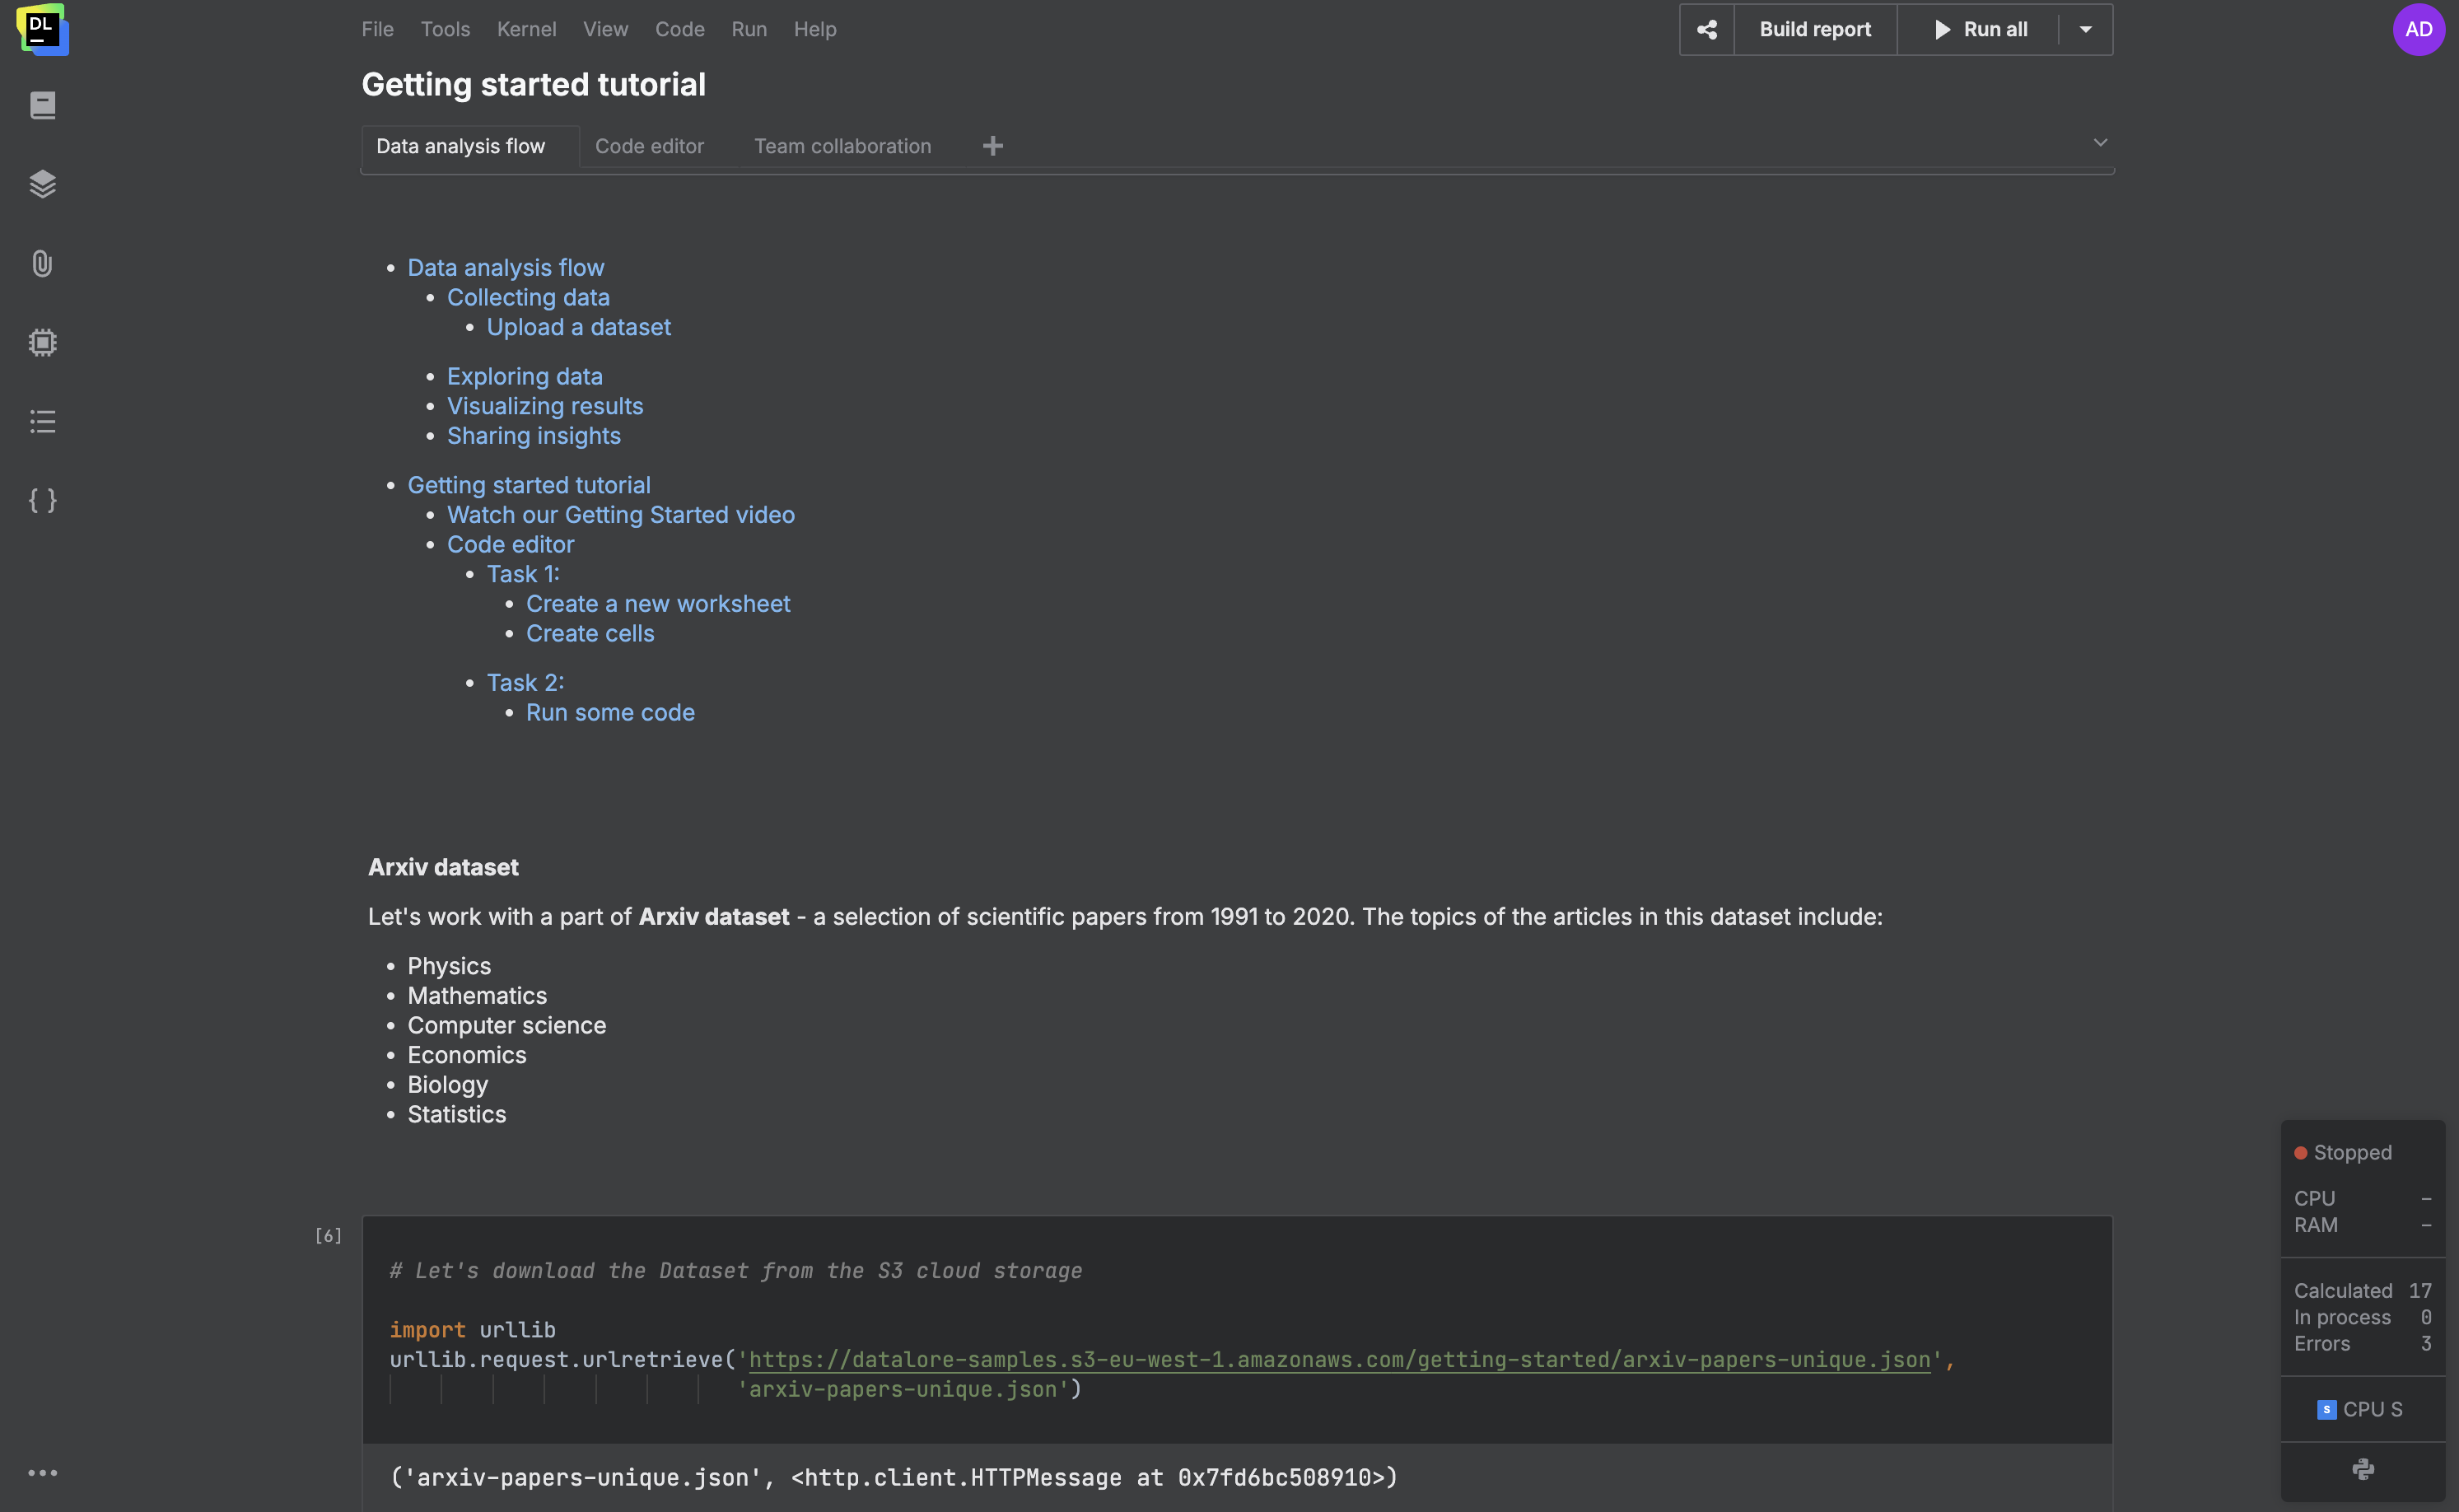Switch to the Team collaboration tab
The height and width of the screenshot is (1512, 2459).
click(842, 146)
